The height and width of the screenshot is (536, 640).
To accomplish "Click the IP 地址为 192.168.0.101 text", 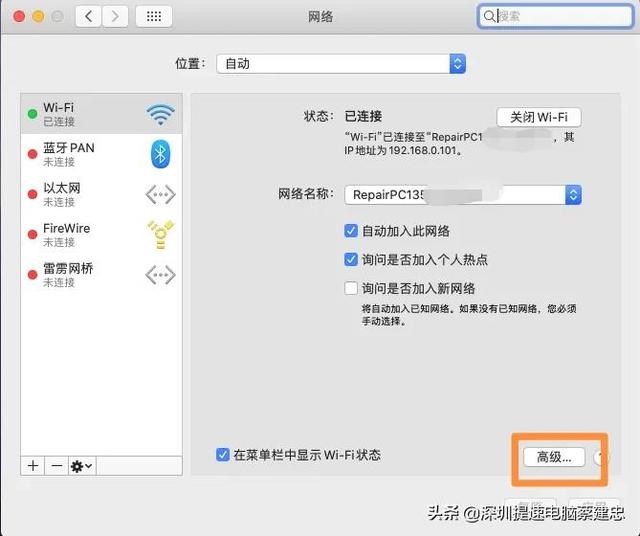I will click(404, 151).
